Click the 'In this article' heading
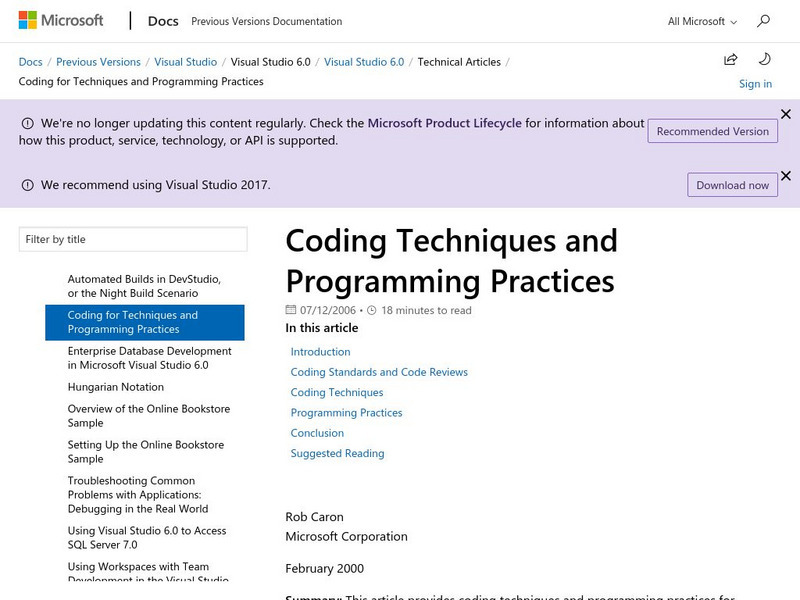 click(322, 328)
